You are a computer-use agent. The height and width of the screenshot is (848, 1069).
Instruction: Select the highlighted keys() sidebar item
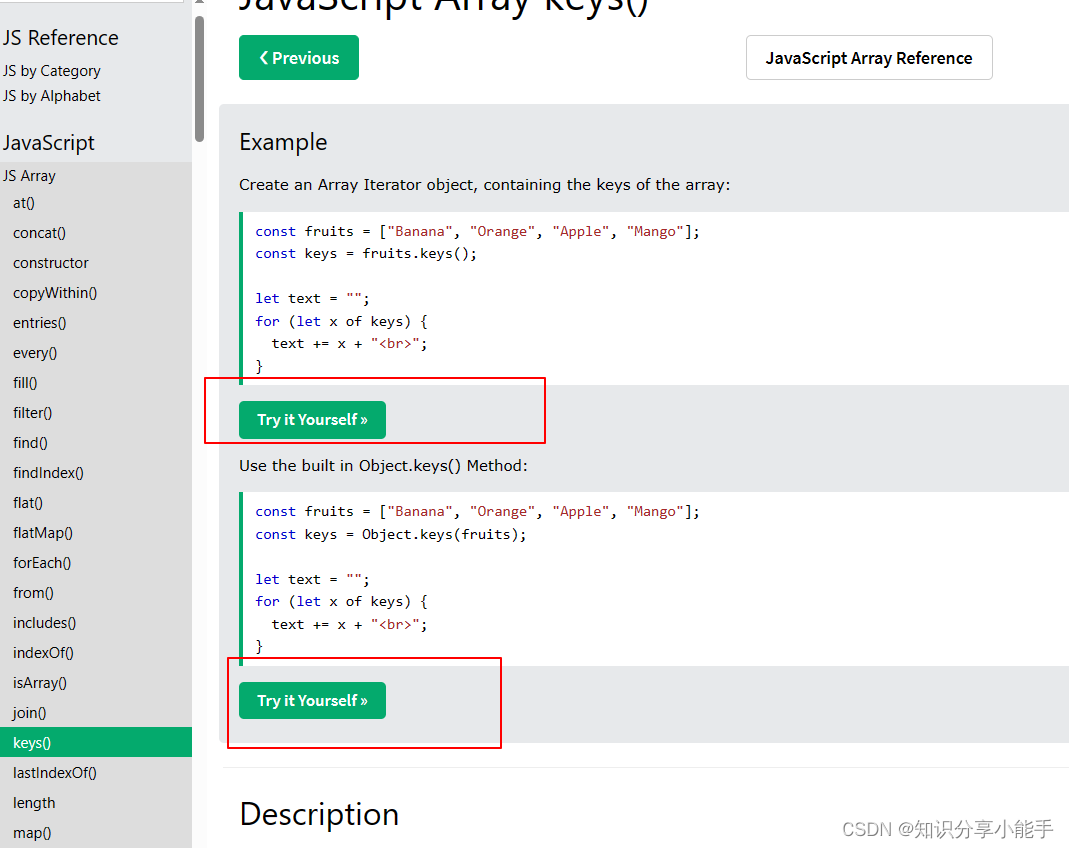click(x=95, y=742)
